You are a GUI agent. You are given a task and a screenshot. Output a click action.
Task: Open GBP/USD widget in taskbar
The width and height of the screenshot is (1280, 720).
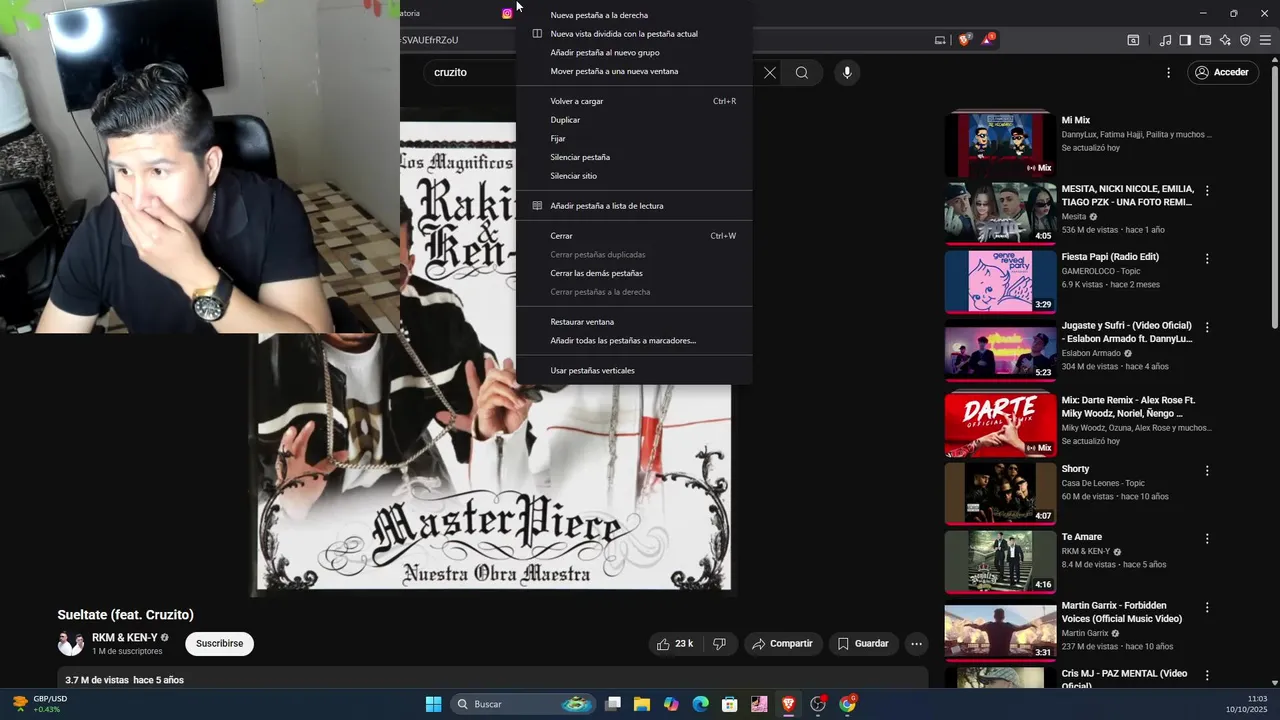coord(40,704)
